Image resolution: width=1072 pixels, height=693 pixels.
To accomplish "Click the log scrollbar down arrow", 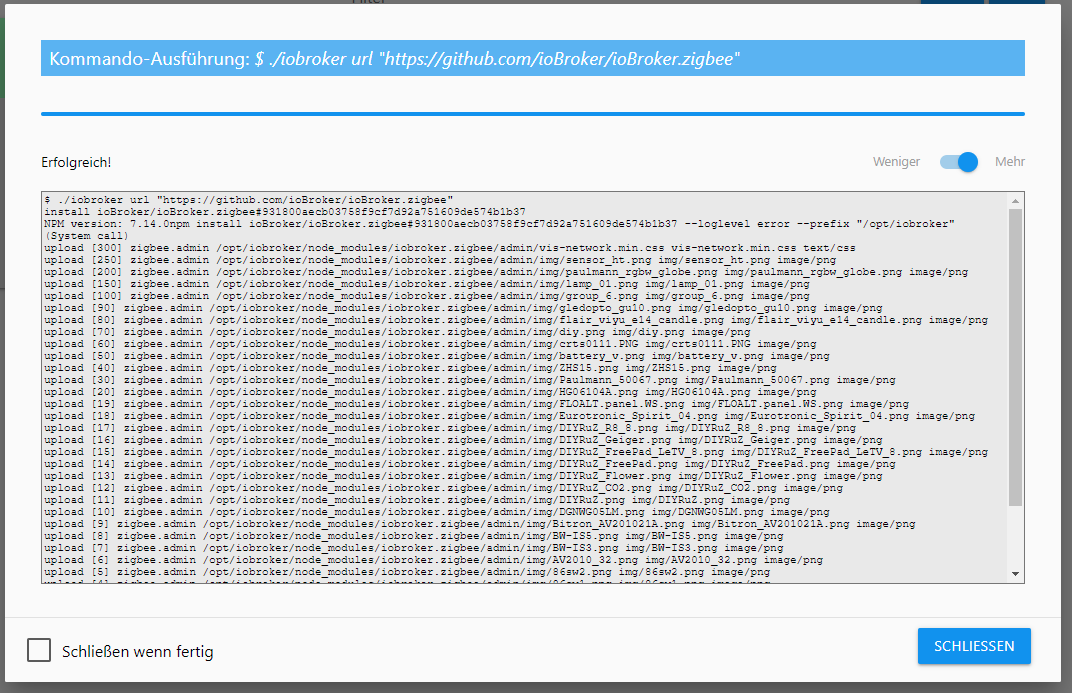I will (1015, 574).
